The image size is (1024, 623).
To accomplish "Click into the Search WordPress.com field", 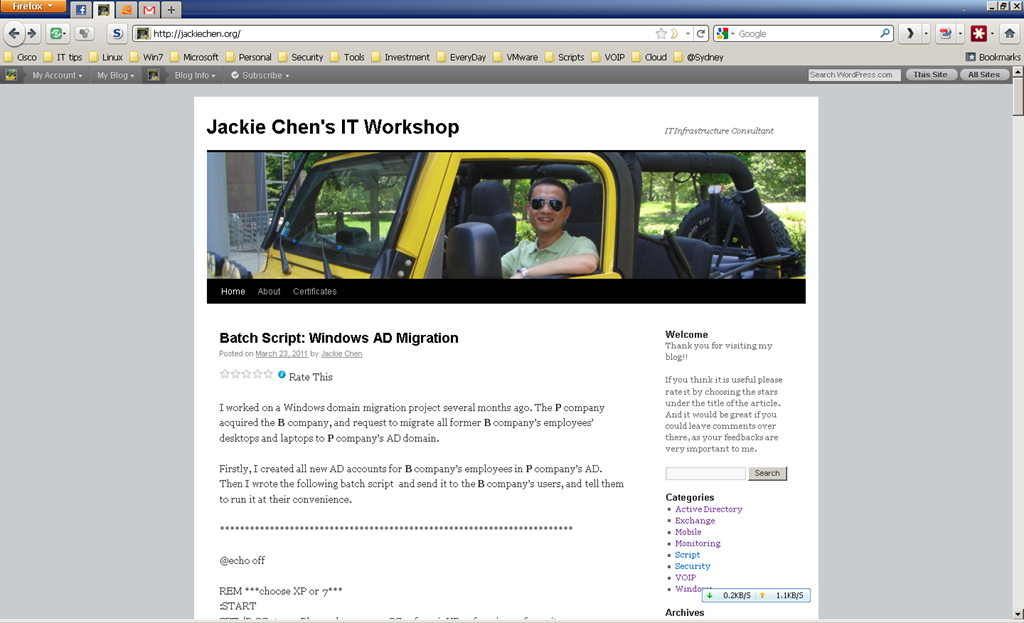I will (x=853, y=75).
